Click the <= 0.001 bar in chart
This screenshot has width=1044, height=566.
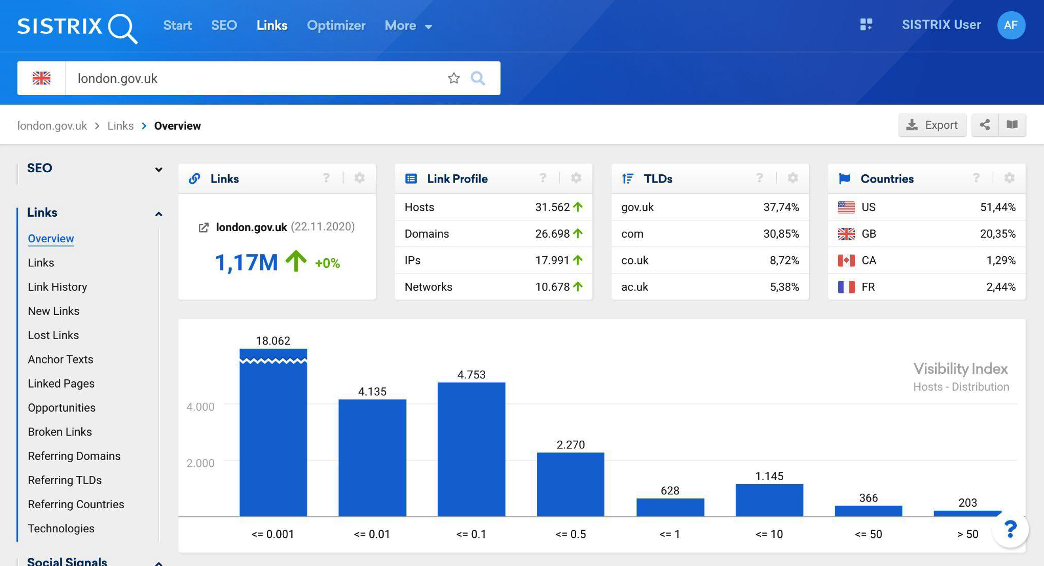point(273,433)
